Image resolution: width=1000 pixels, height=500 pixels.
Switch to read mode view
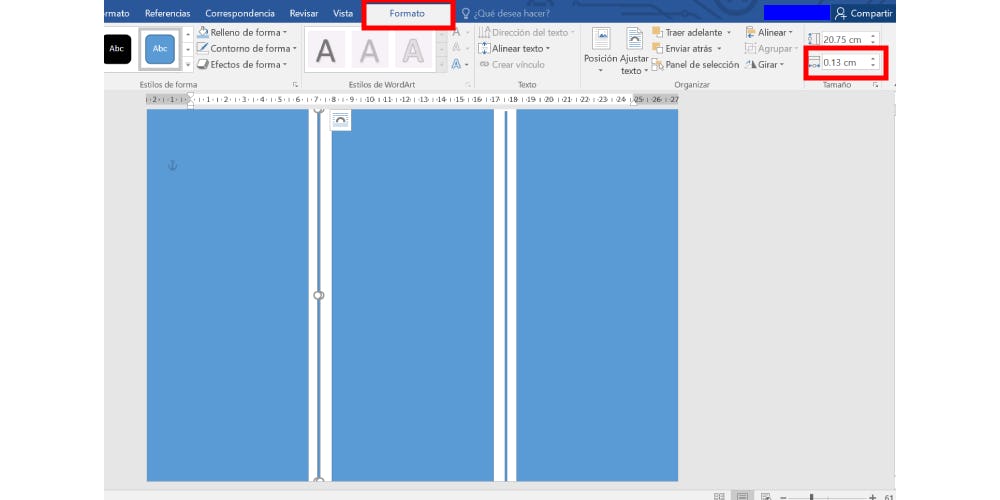coord(719,496)
